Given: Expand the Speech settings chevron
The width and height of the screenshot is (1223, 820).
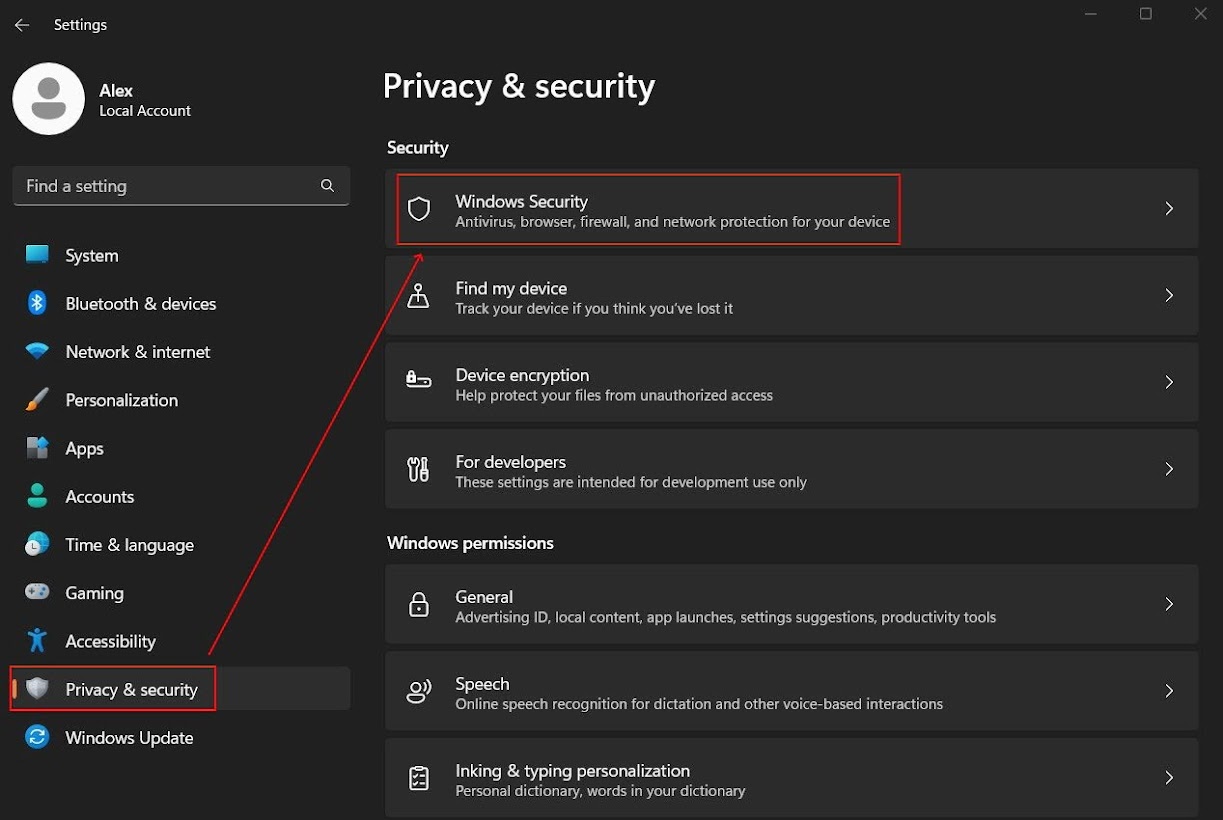Looking at the screenshot, I should click(x=1169, y=691).
